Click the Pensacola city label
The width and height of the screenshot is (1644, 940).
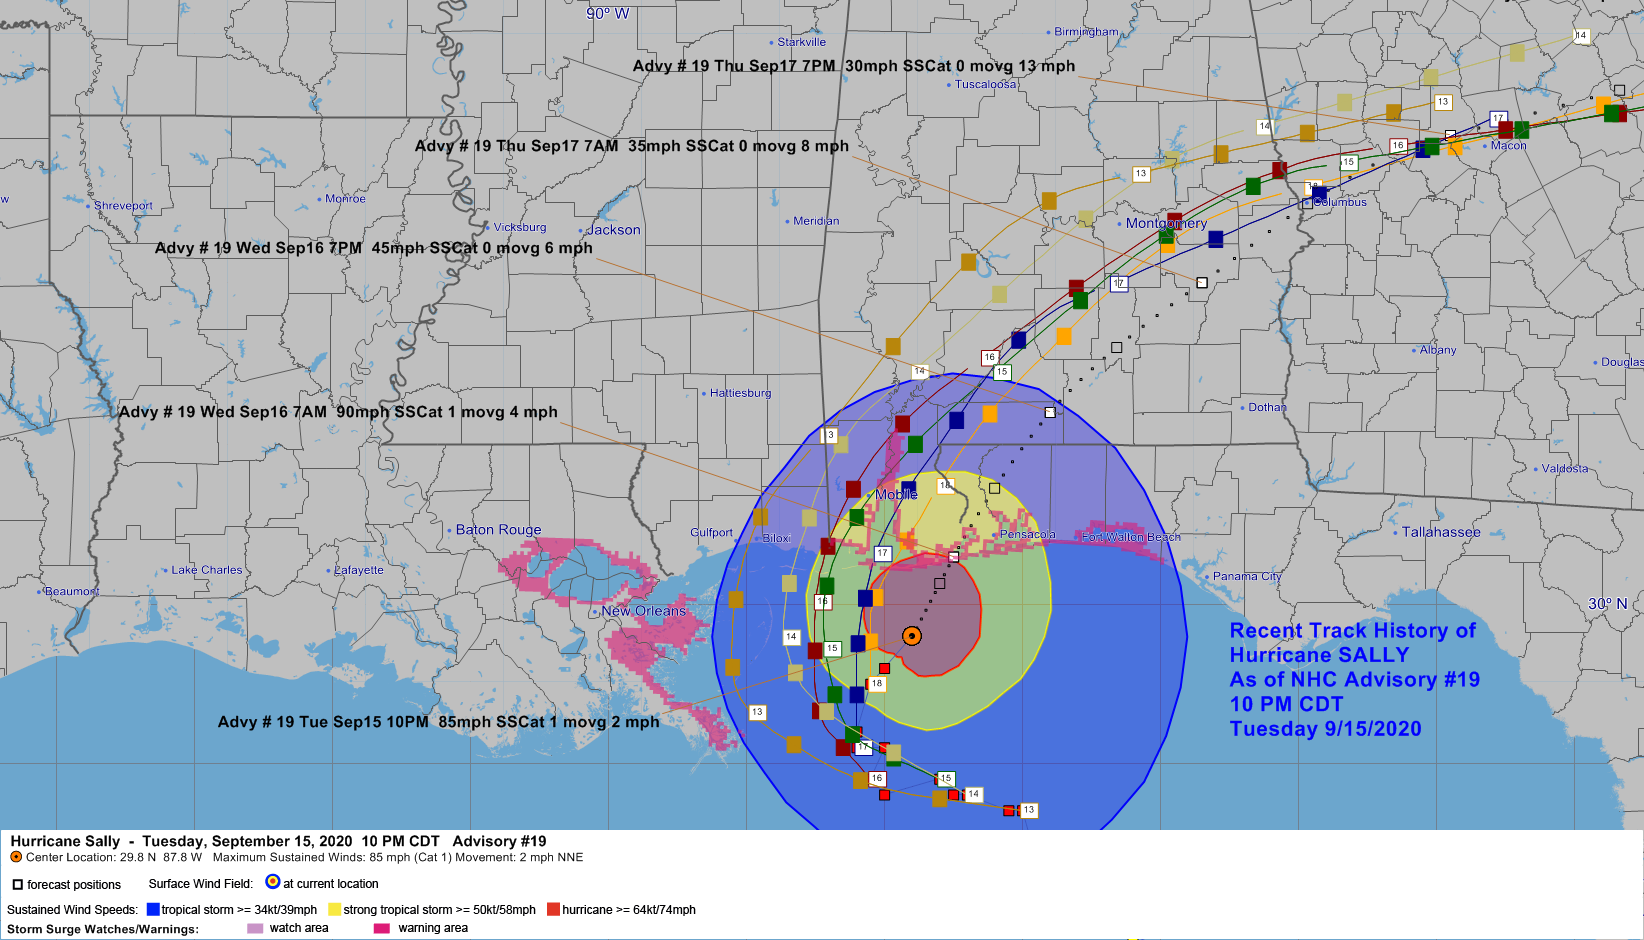(1028, 535)
